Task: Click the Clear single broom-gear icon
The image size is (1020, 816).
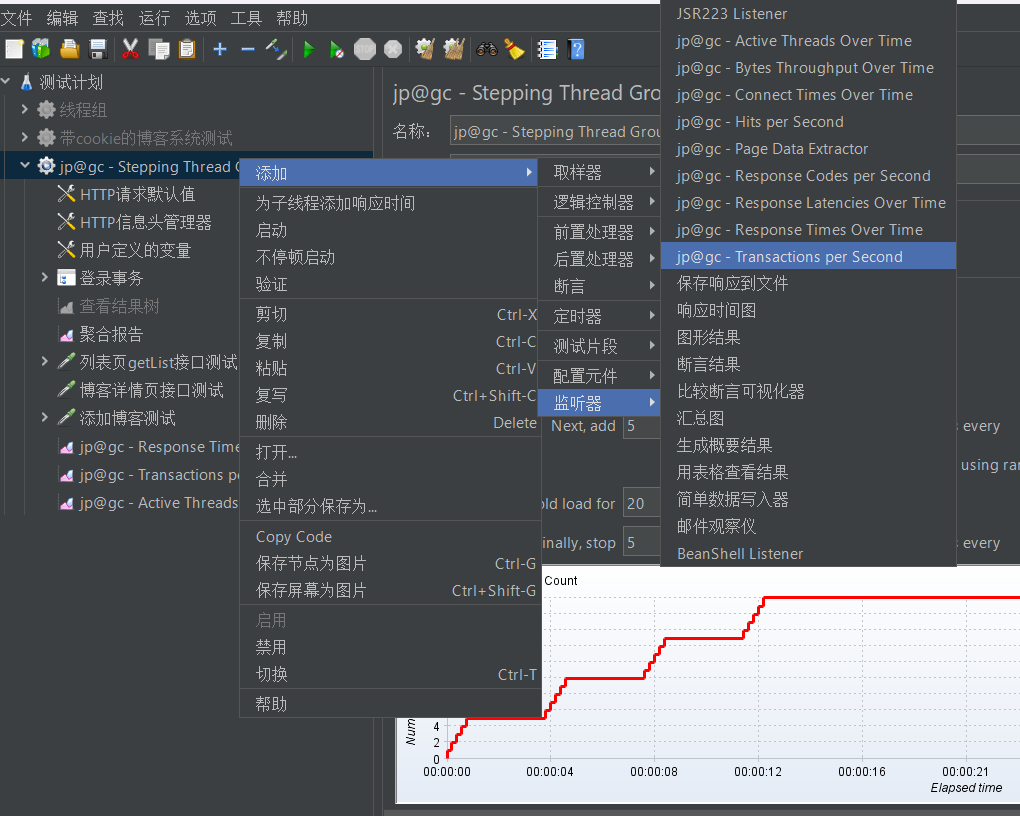Action: (425, 49)
